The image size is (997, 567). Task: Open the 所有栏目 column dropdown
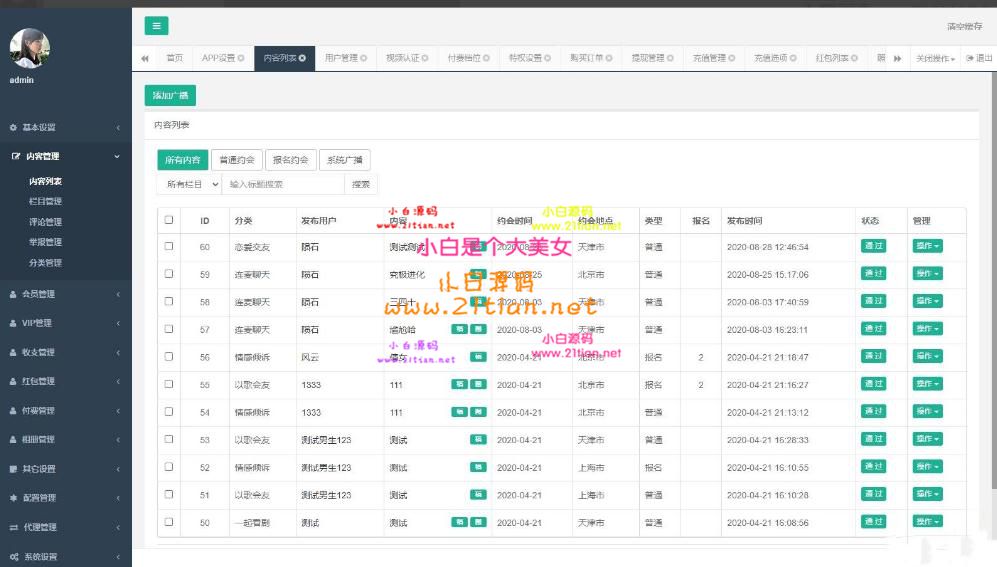[x=189, y=184]
